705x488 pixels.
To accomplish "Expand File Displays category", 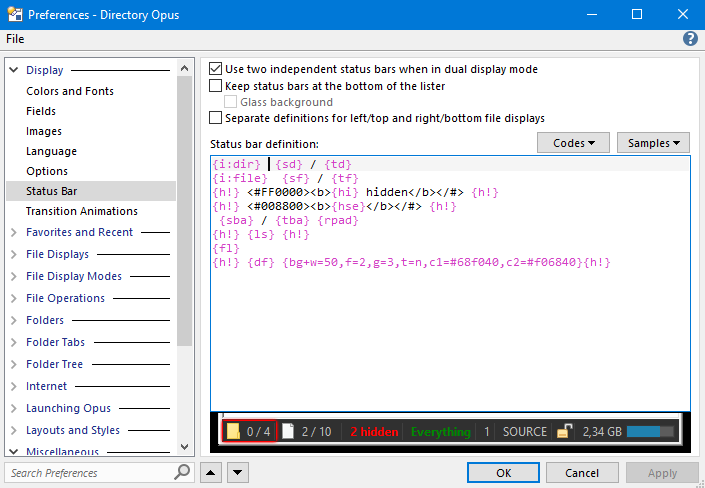I will click(x=14, y=254).
